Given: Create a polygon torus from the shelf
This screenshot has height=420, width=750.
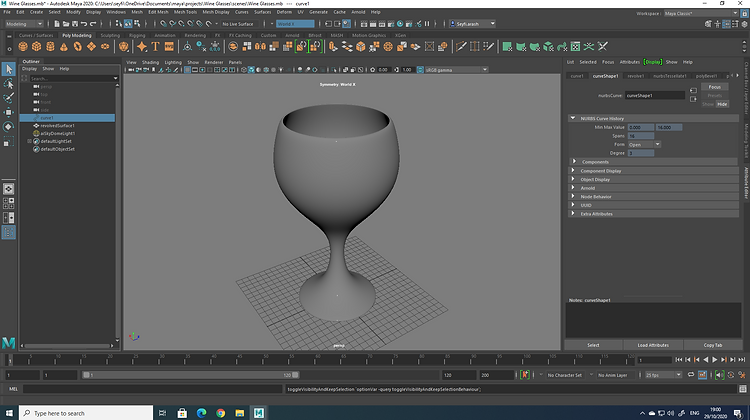Looking at the screenshot, I should [x=77, y=46].
